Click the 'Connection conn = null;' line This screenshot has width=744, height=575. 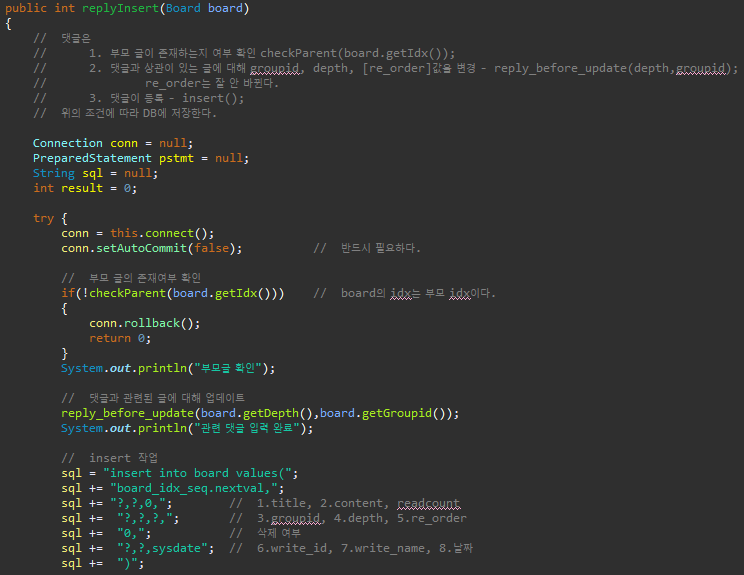113,143
